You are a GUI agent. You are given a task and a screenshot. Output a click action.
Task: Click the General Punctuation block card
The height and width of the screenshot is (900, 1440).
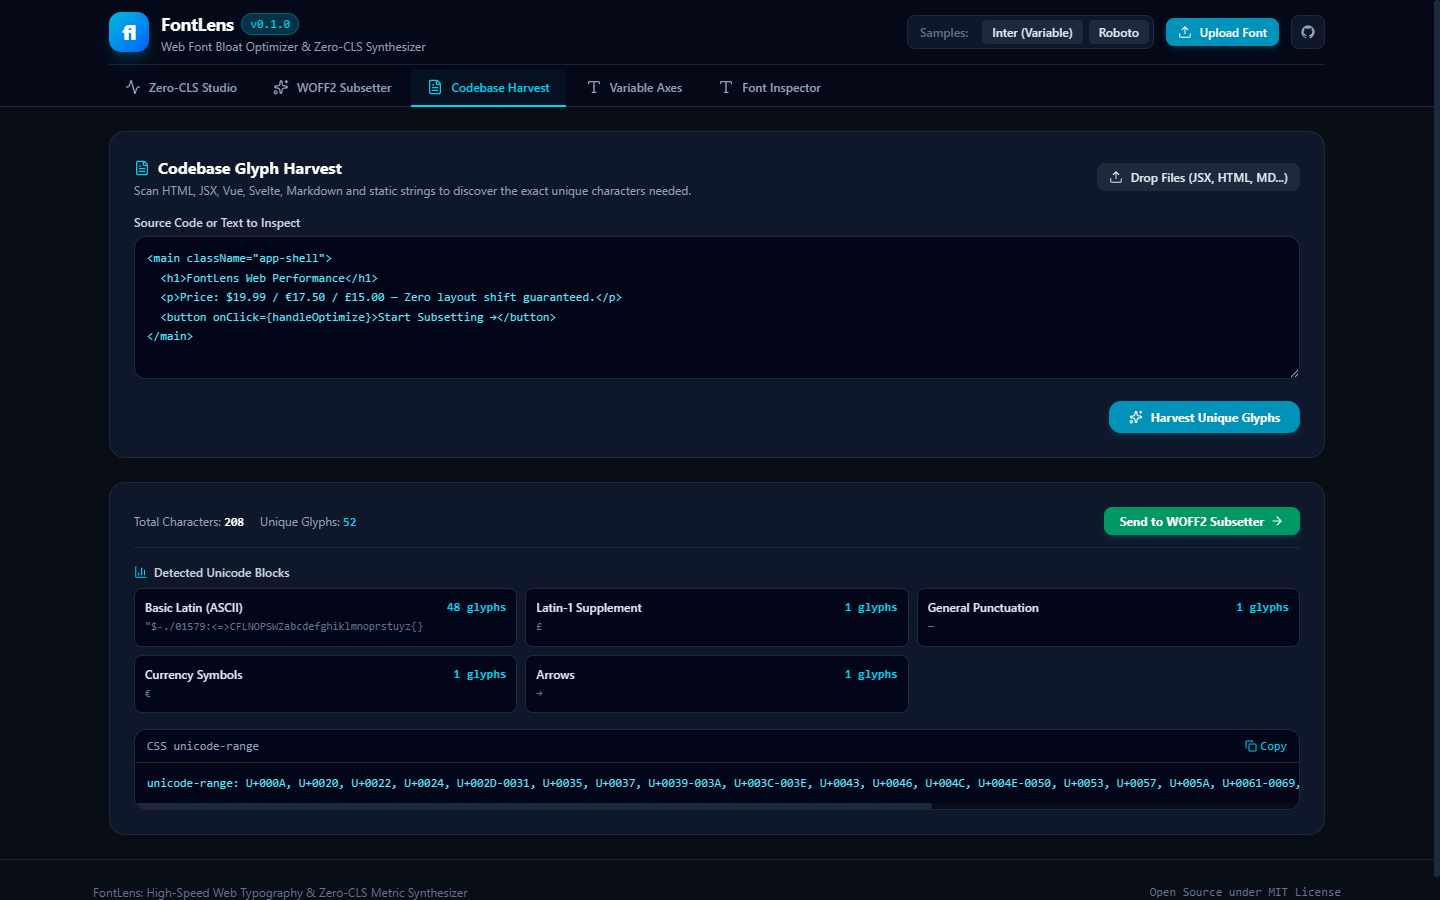tap(1108, 617)
